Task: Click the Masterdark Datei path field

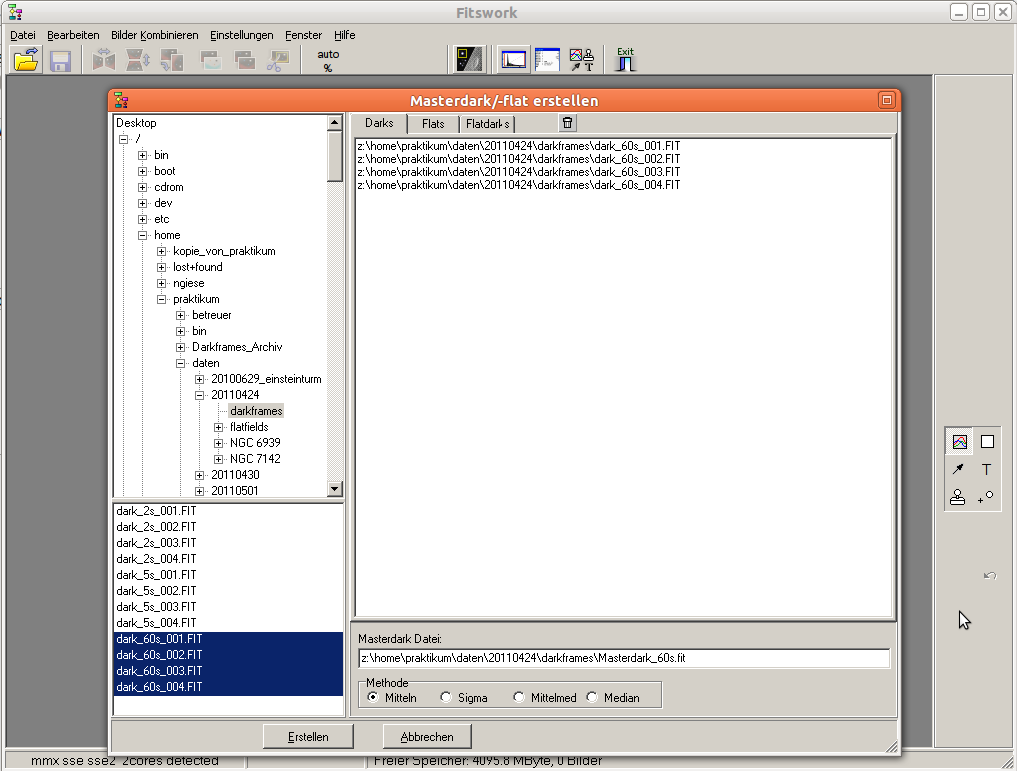Action: pos(623,658)
